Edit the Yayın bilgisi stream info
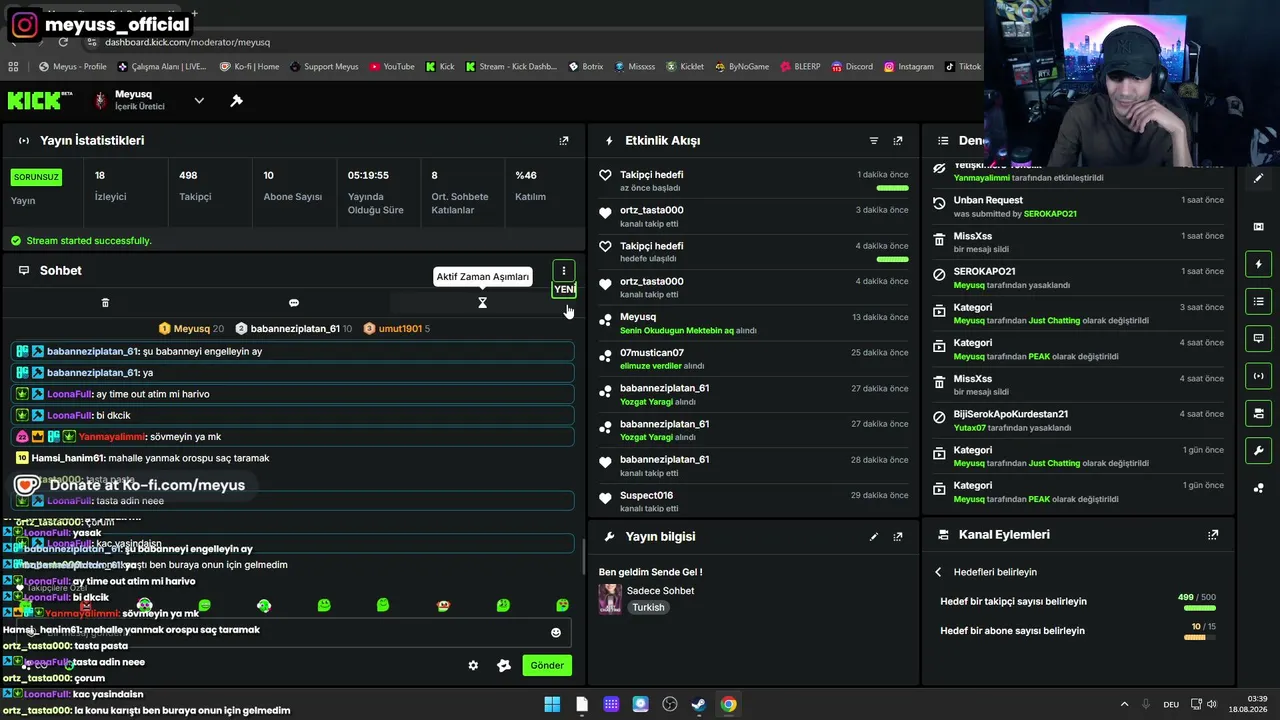The image size is (1280, 720). (874, 537)
